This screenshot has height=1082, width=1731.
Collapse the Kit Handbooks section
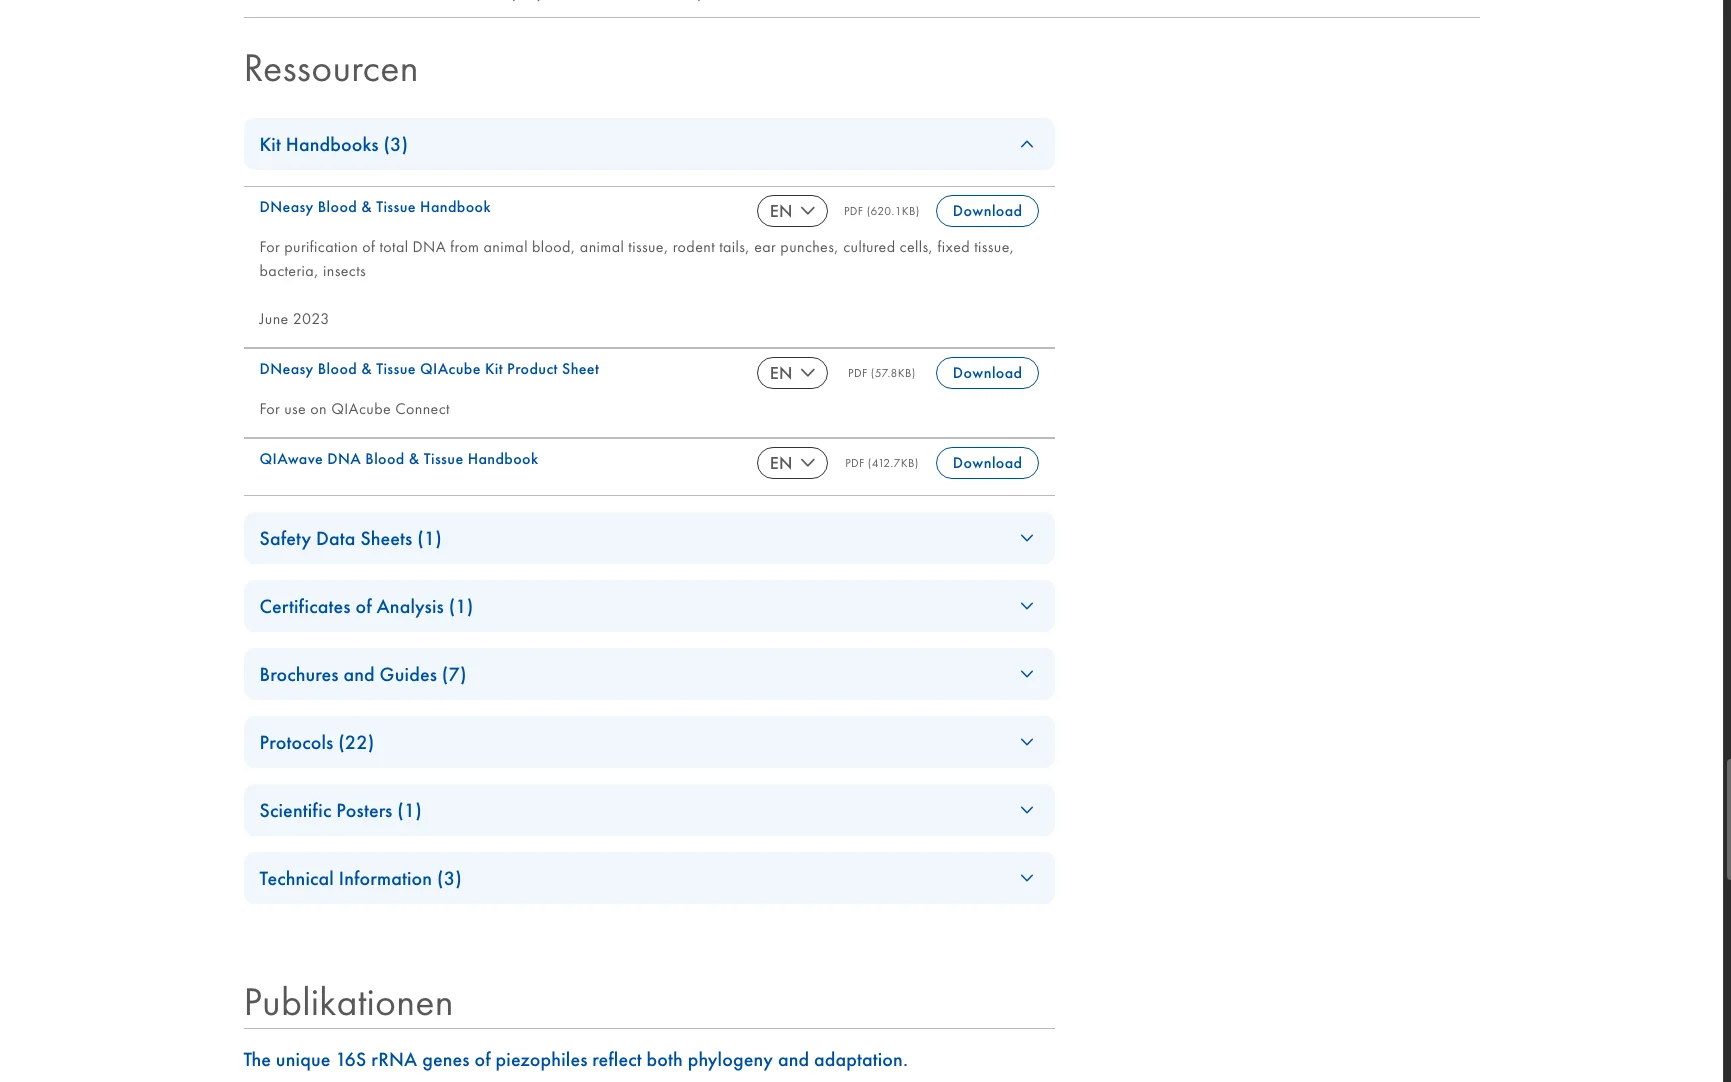click(649, 144)
